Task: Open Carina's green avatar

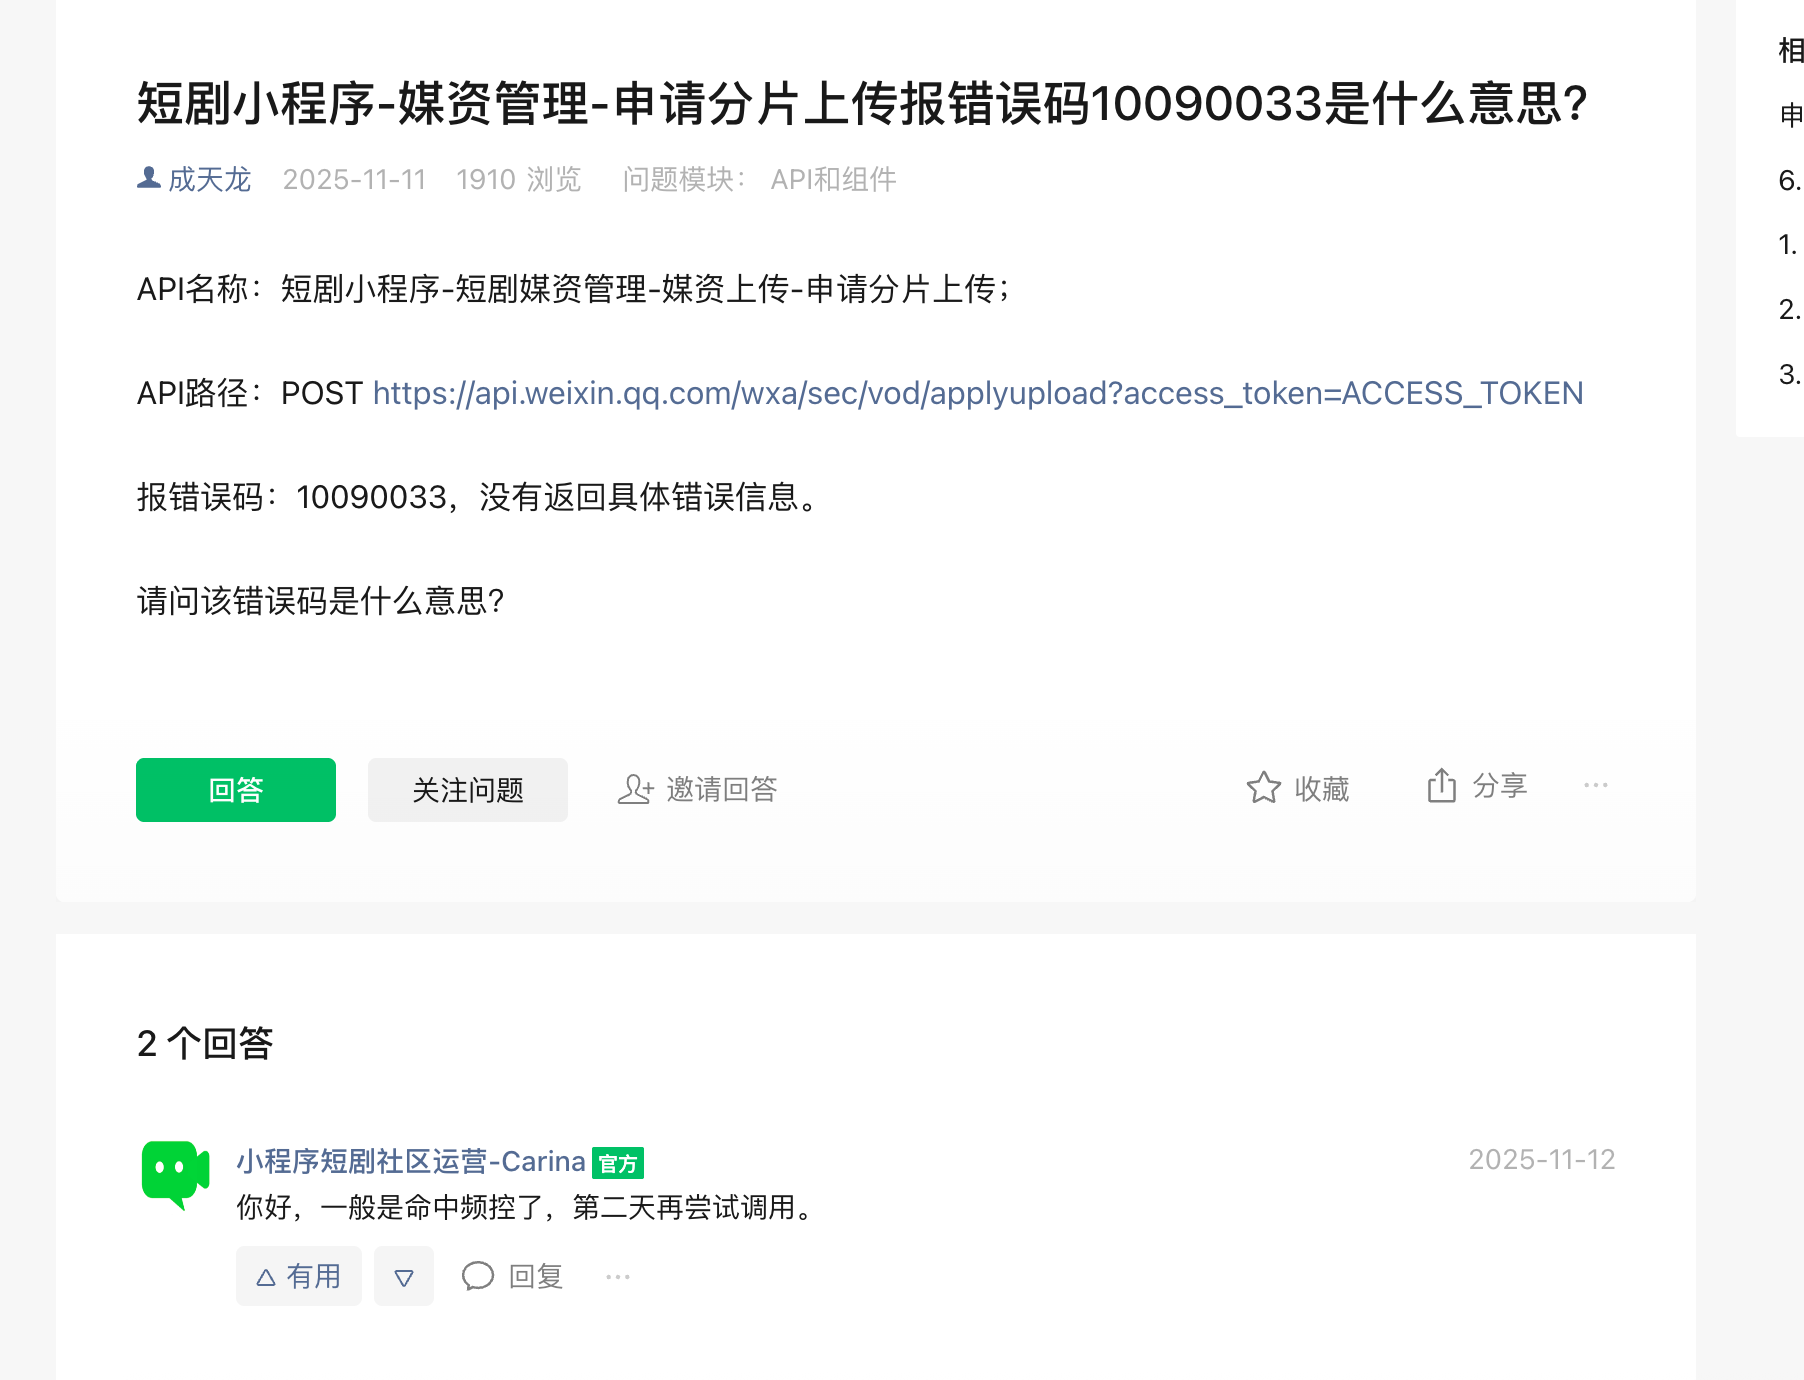Action: [176, 1174]
